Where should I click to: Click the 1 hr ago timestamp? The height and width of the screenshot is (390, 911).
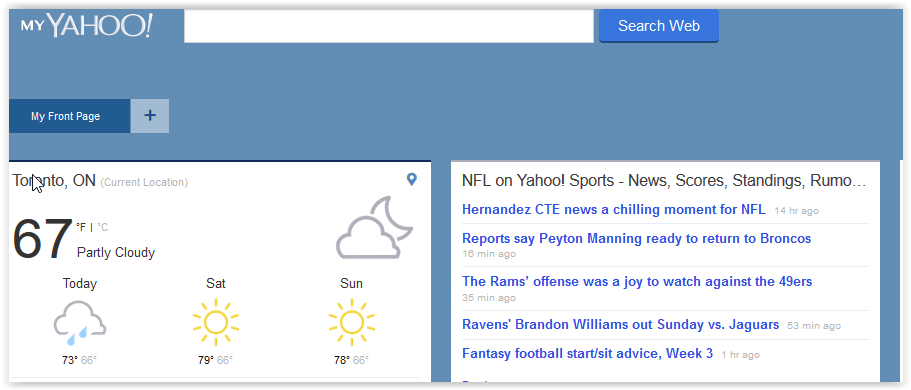click(x=741, y=355)
